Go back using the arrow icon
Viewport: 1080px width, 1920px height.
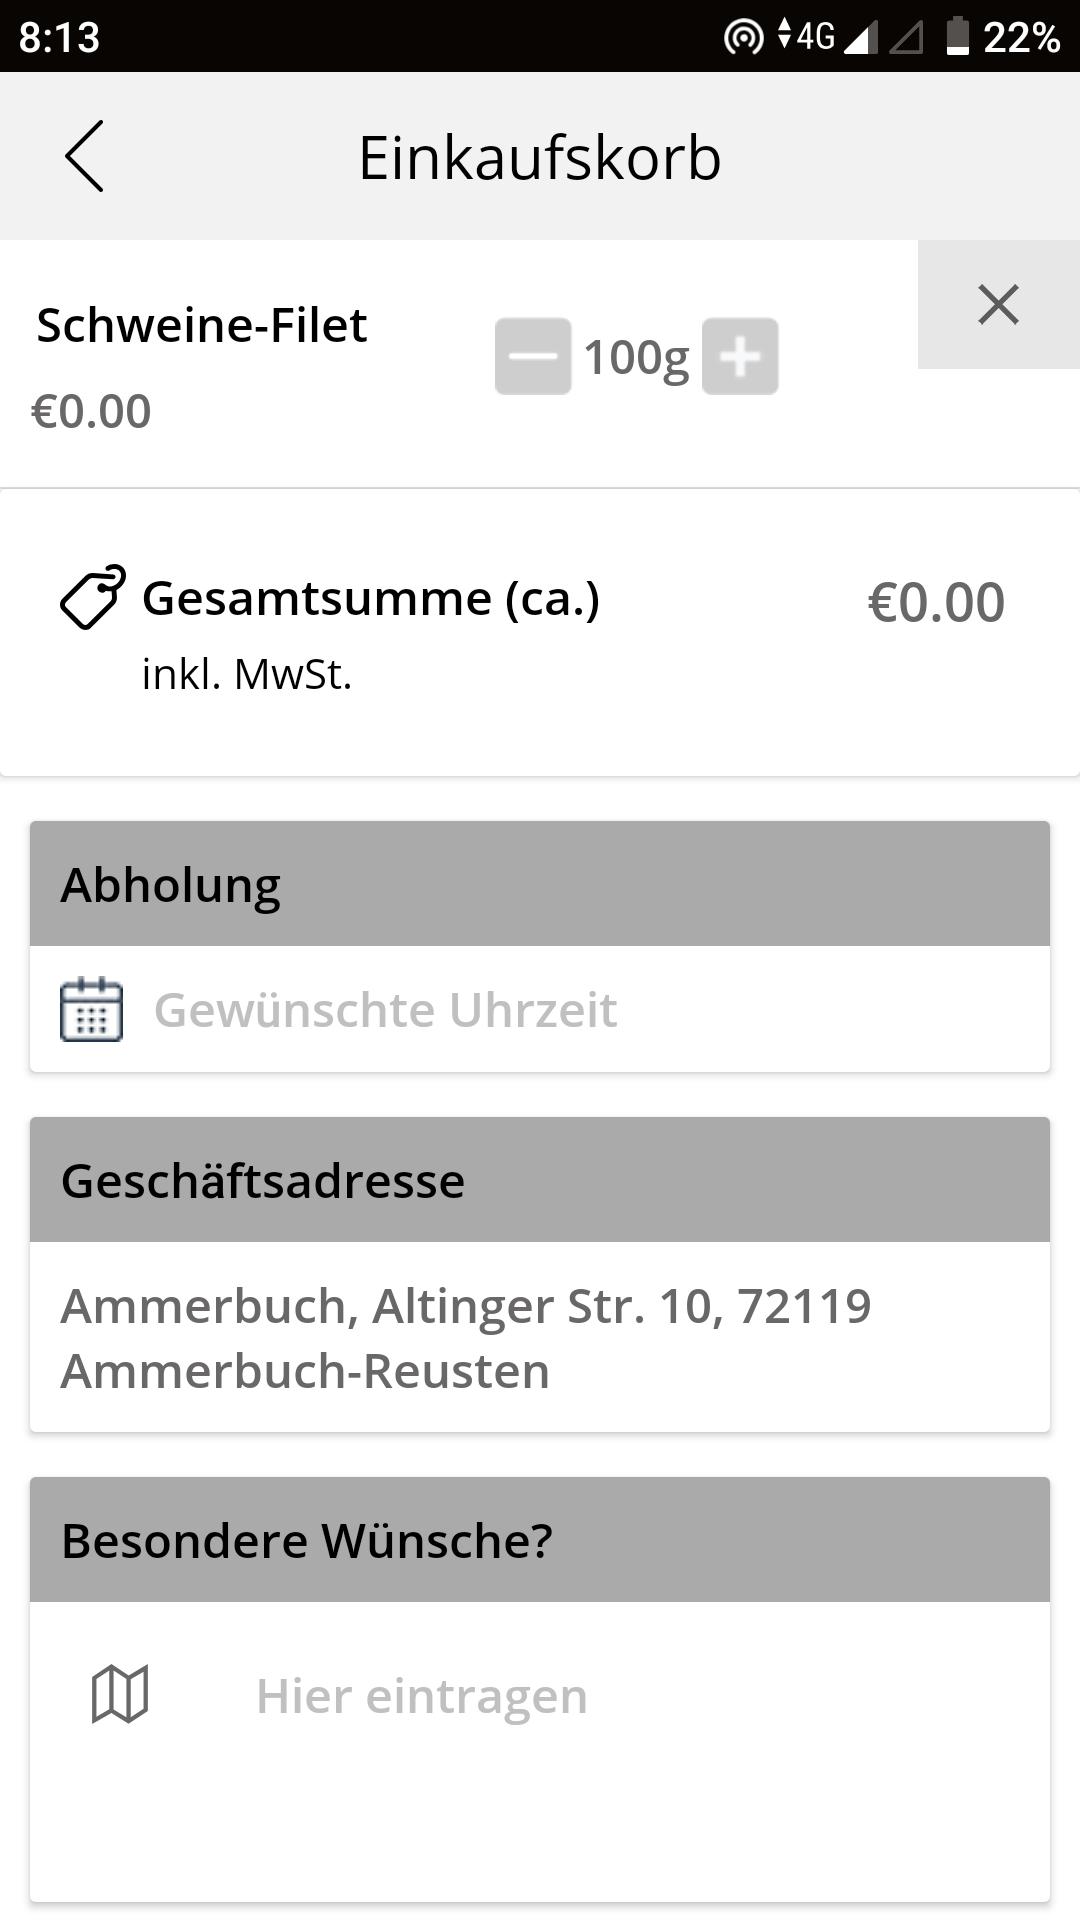(x=84, y=156)
